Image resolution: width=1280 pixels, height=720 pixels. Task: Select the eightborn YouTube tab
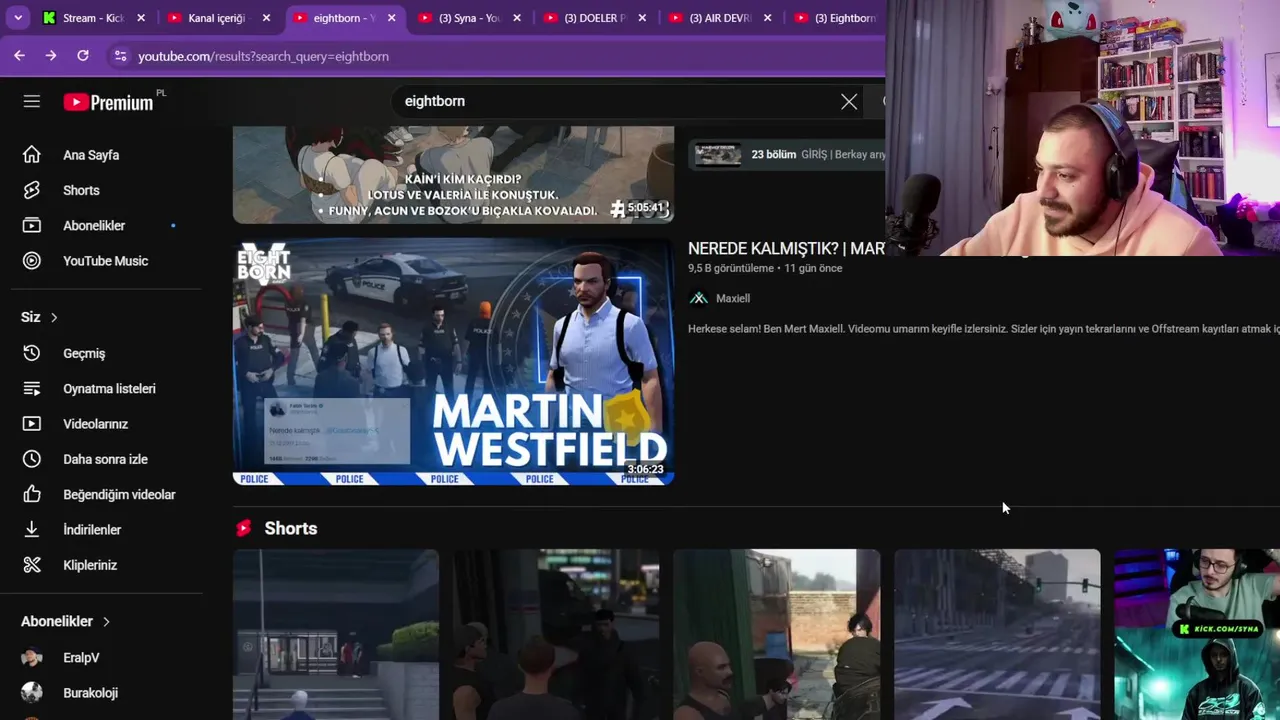[x=345, y=18]
